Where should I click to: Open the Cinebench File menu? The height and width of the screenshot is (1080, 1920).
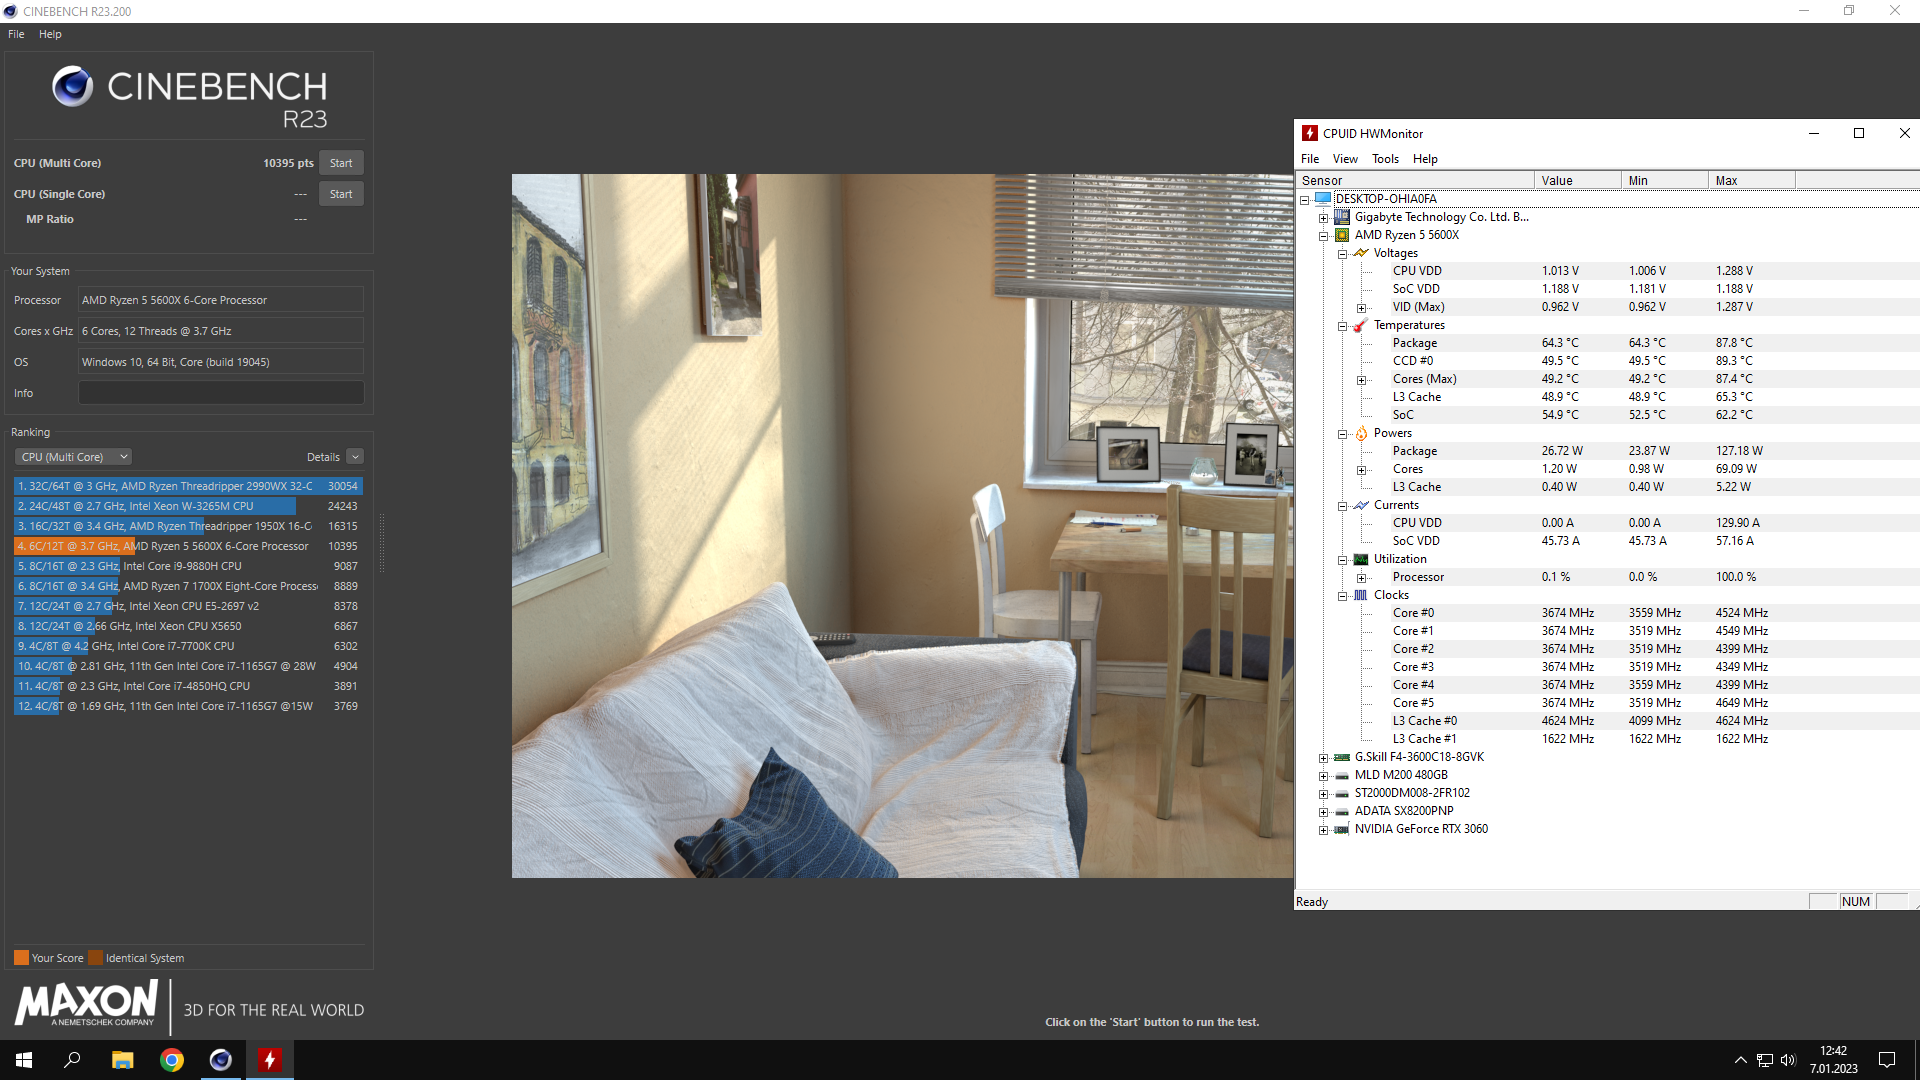point(16,34)
